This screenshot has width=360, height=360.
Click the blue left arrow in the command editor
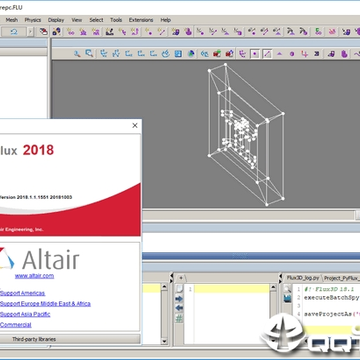pos(179,308)
